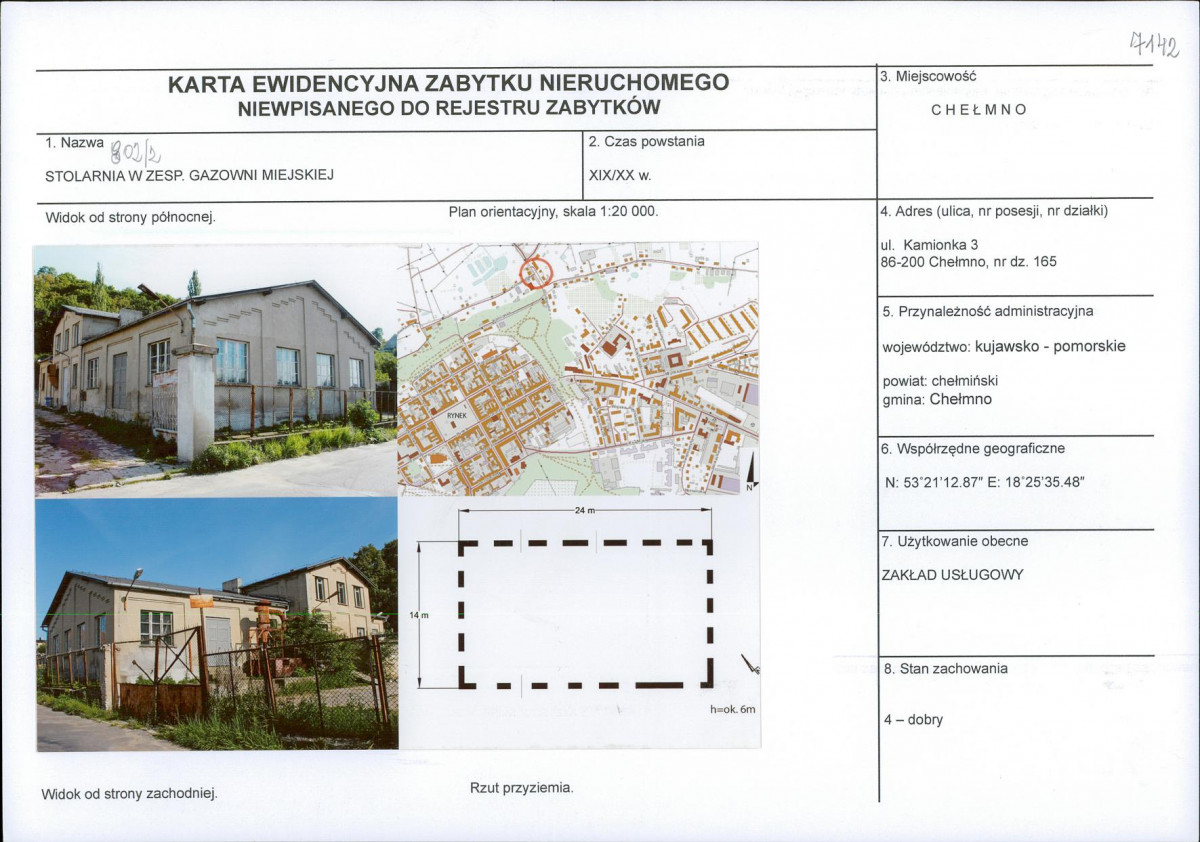This screenshot has height=842, width=1200.
Task: Click the title KARTA EWIDENCYJNA ZABYTKU NIERUCHOMEGO
Action: pos(449,84)
